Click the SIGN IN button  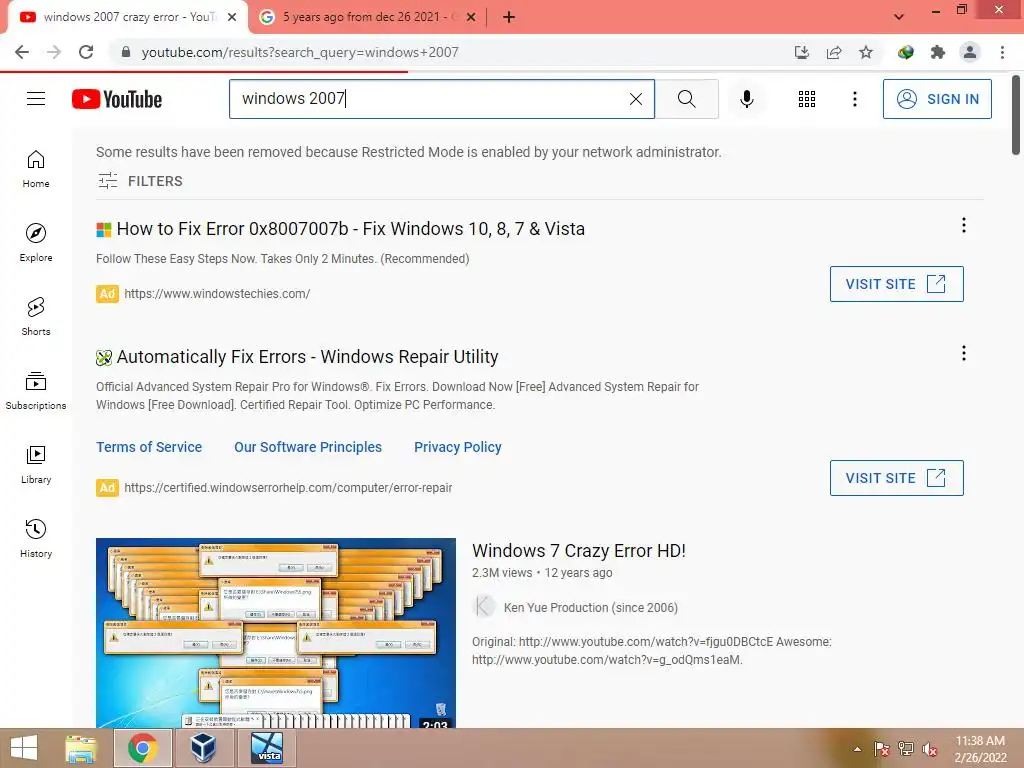tap(937, 99)
